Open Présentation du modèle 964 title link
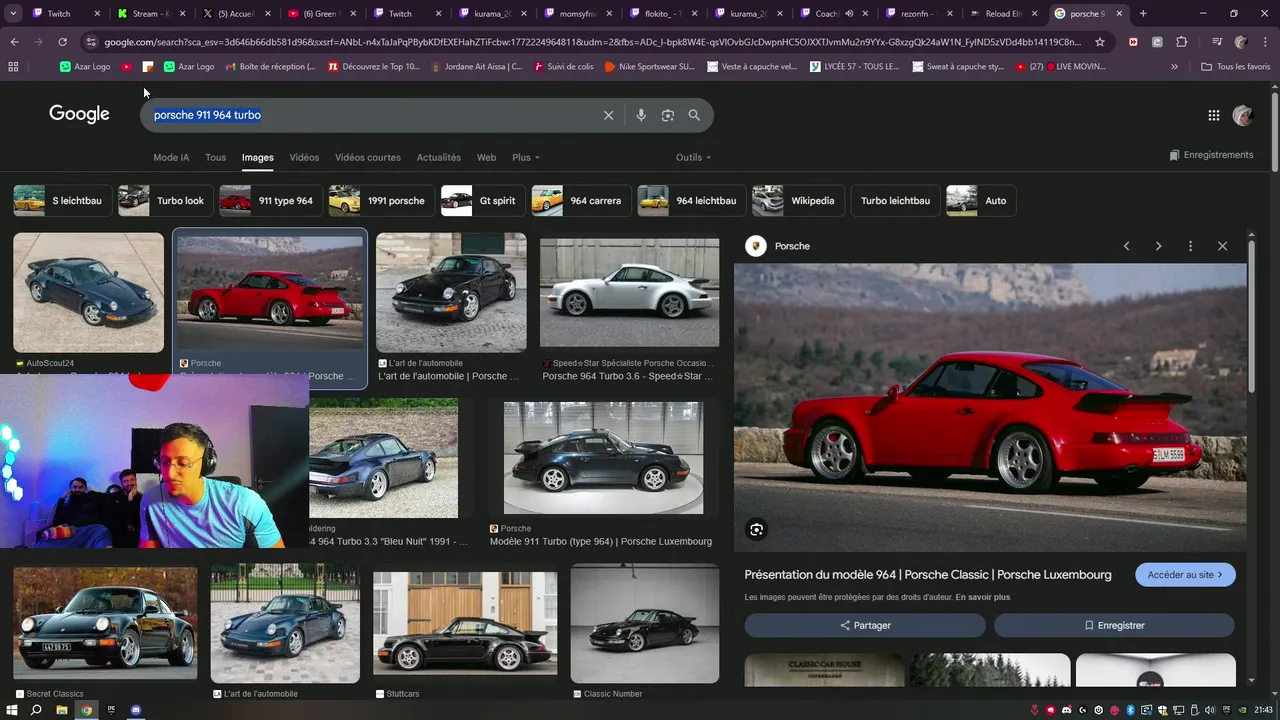Screen dimensions: 1280x720 coord(928,575)
